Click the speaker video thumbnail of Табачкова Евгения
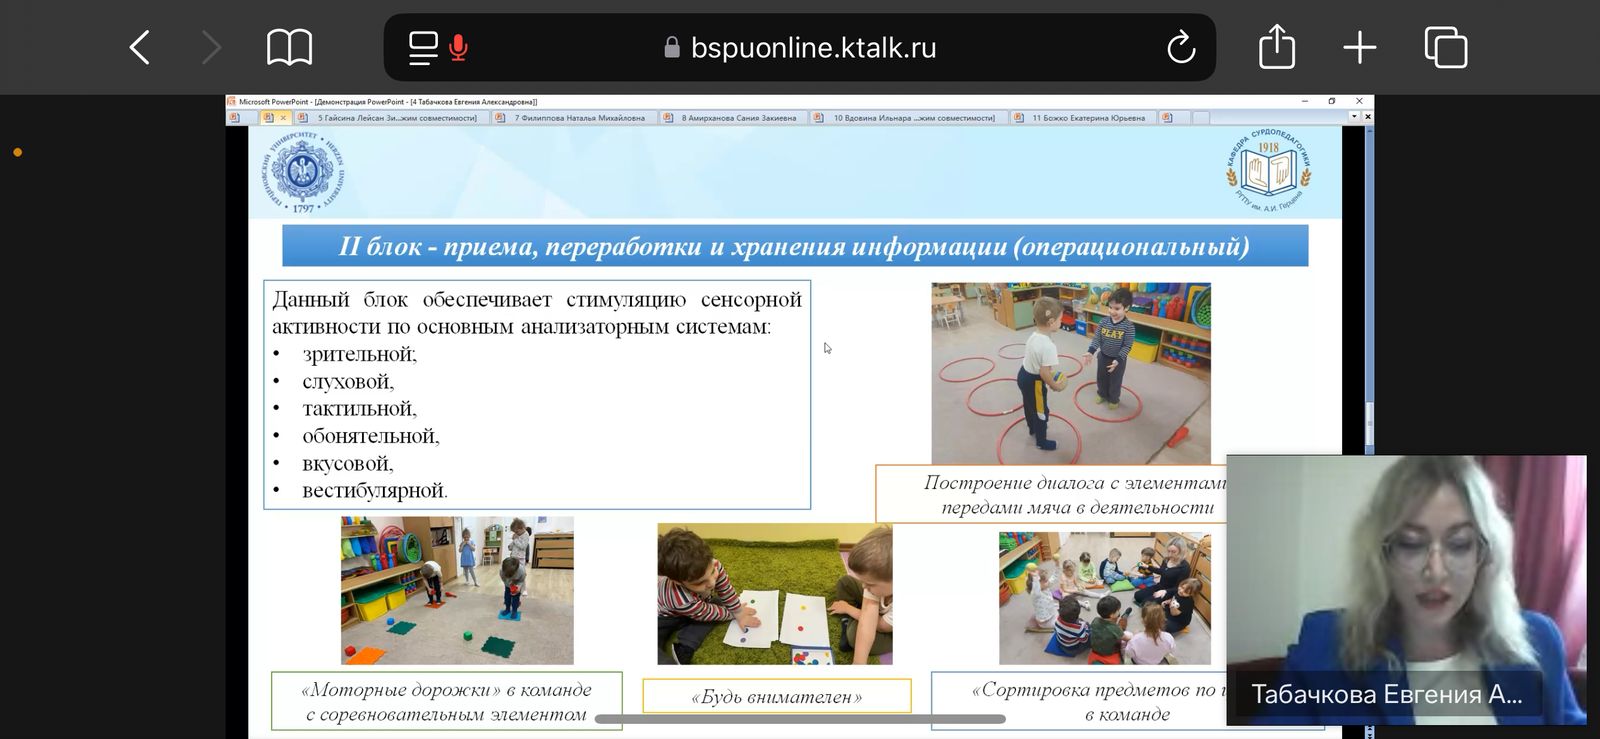Image resolution: width=1600 pixels, height=739 pixels. (x=1406, y=590)
